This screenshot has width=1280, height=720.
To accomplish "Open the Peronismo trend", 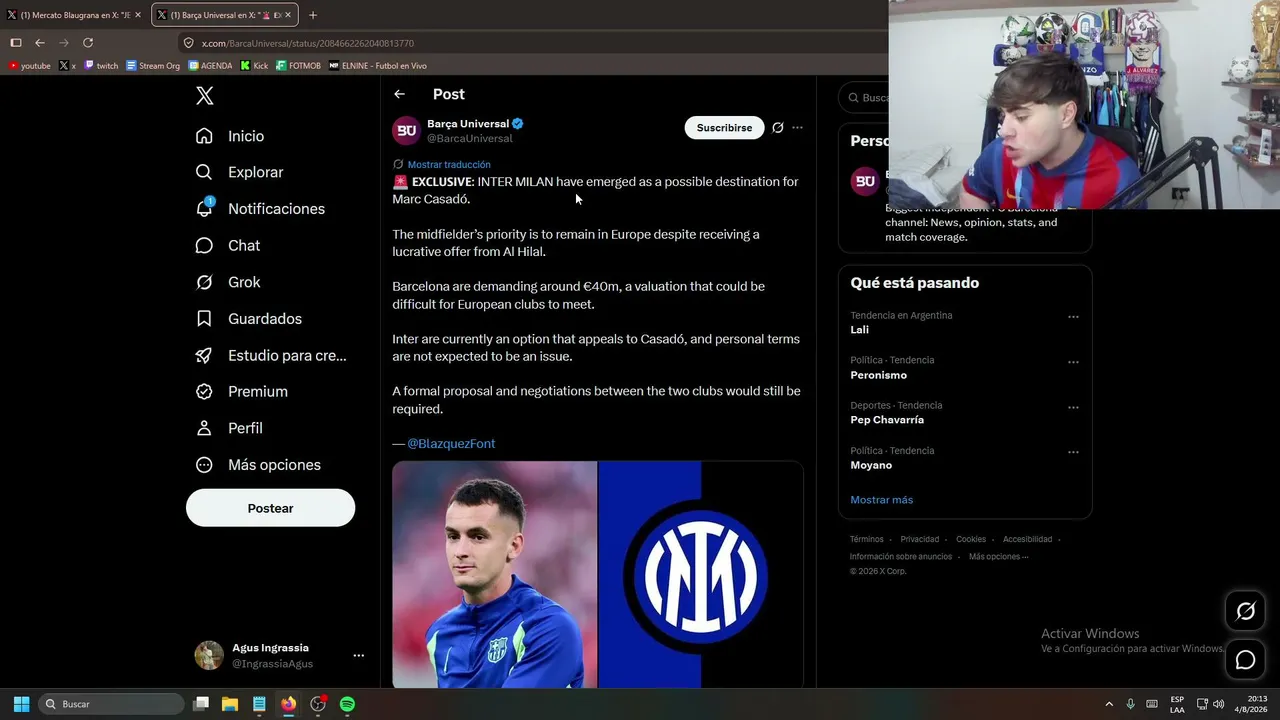I will (x=878, y=375).
